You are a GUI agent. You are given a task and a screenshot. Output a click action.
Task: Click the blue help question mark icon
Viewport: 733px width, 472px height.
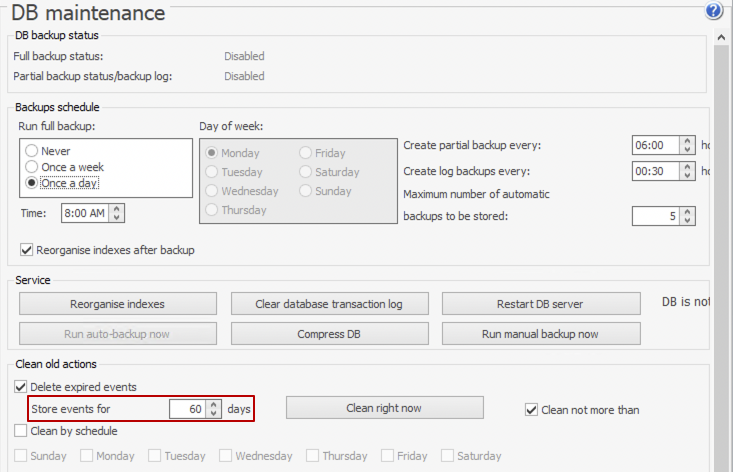713,12
